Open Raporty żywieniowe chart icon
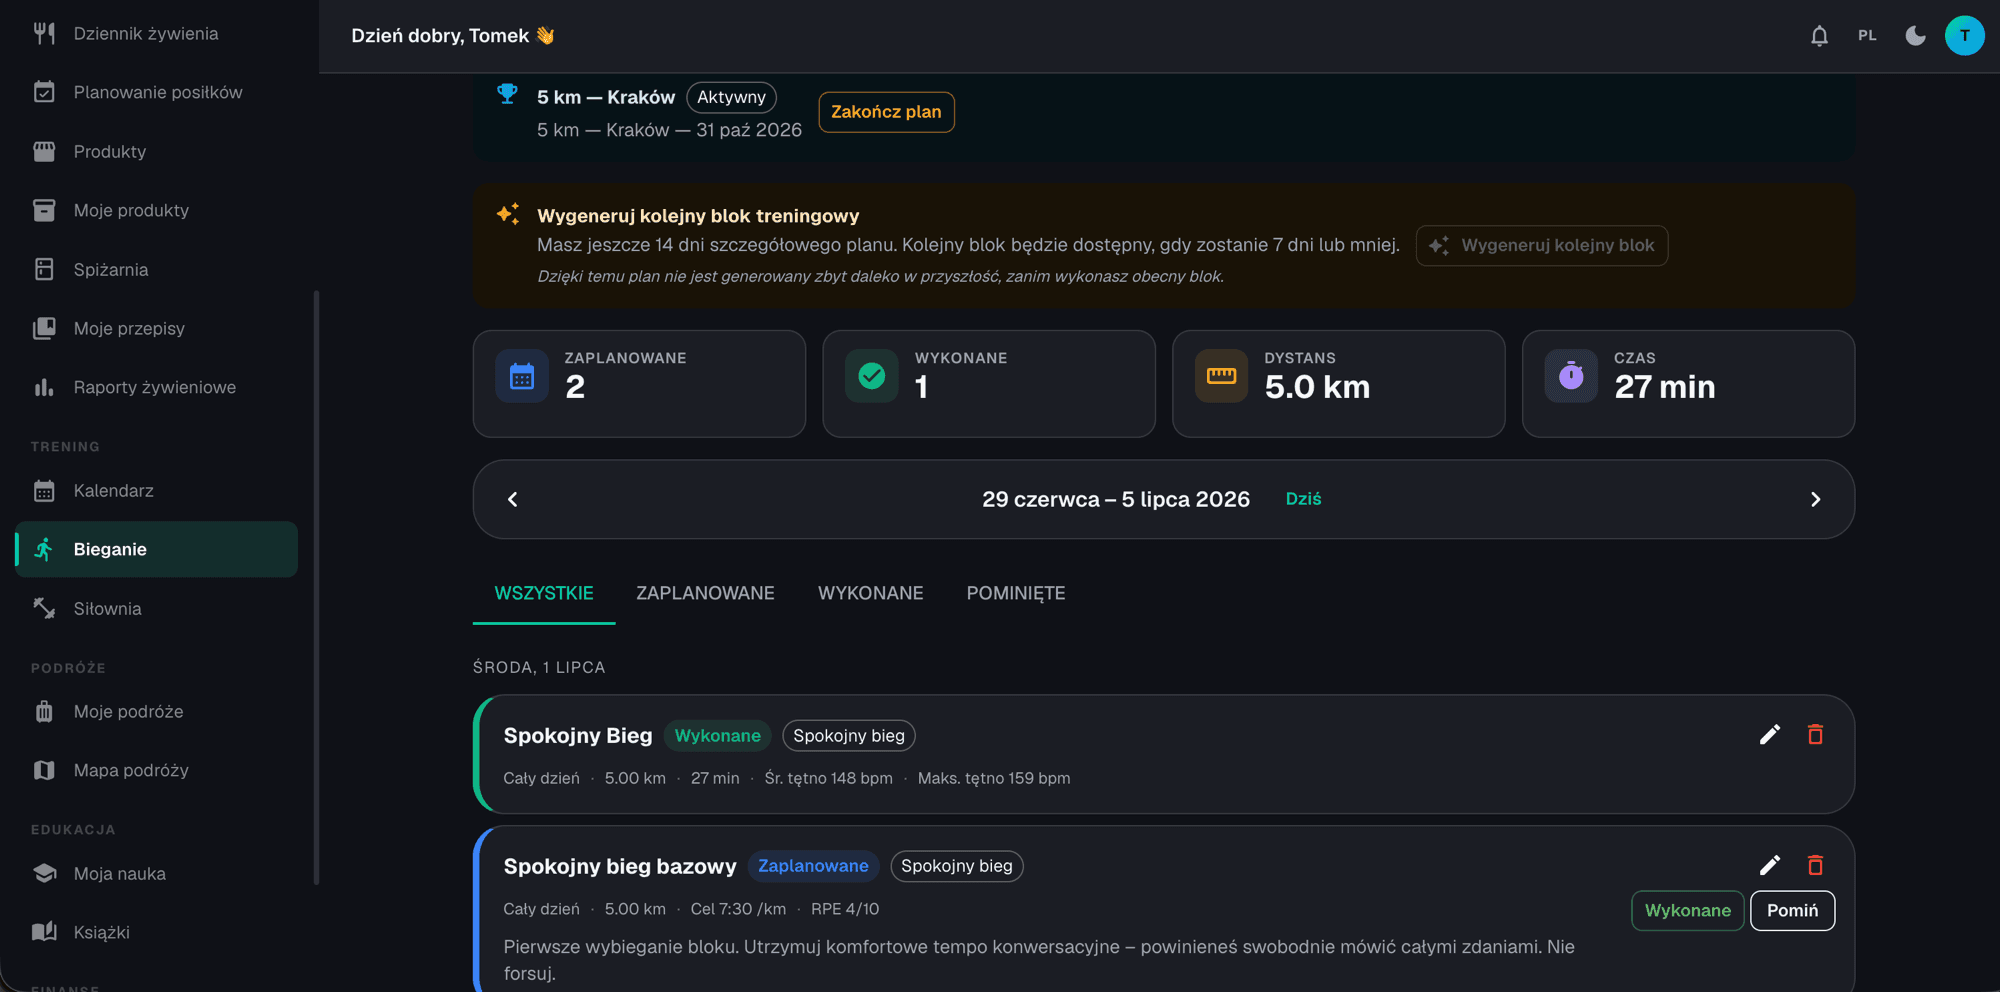This screenshot has width=2000, height=992. coord(44,387)
